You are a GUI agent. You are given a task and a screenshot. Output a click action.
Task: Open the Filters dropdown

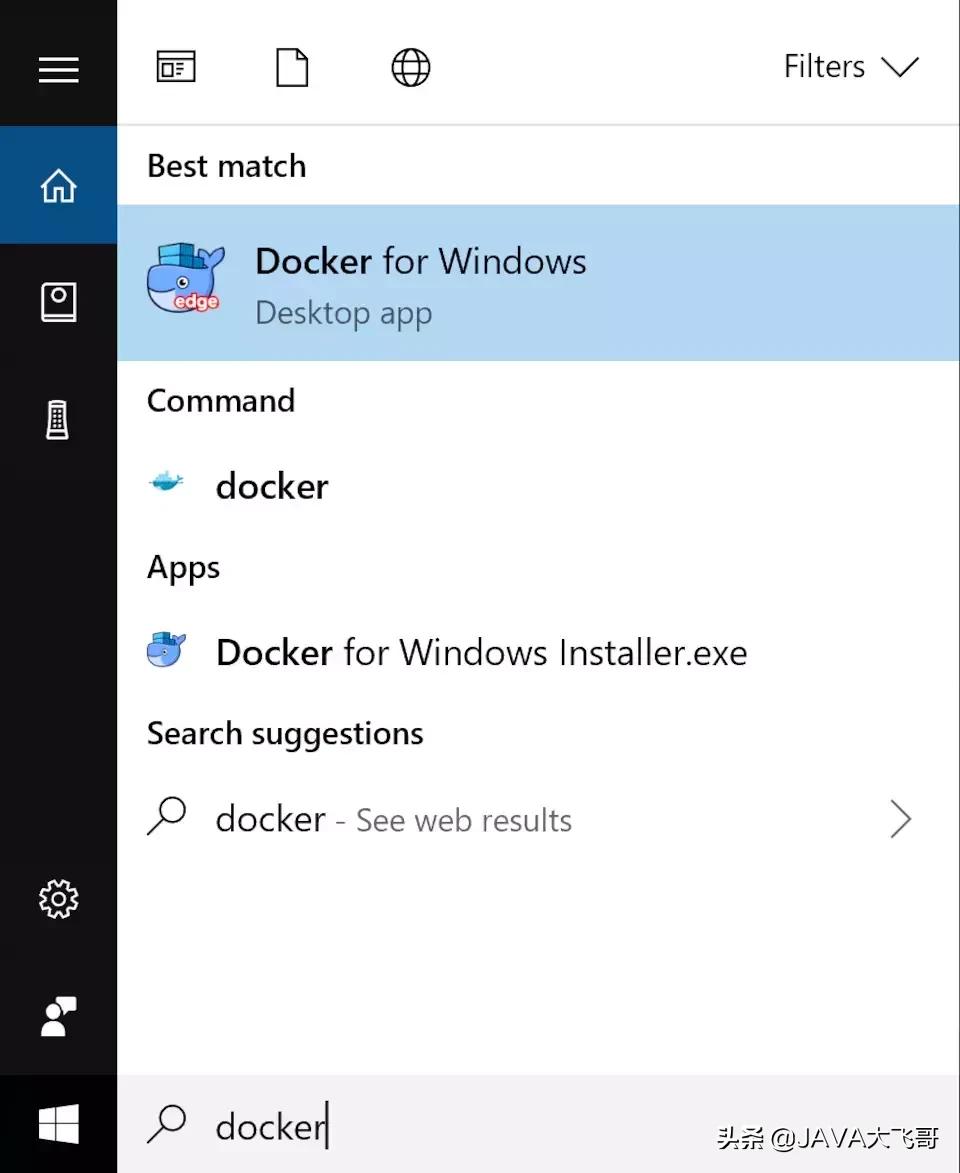(851, 66)
